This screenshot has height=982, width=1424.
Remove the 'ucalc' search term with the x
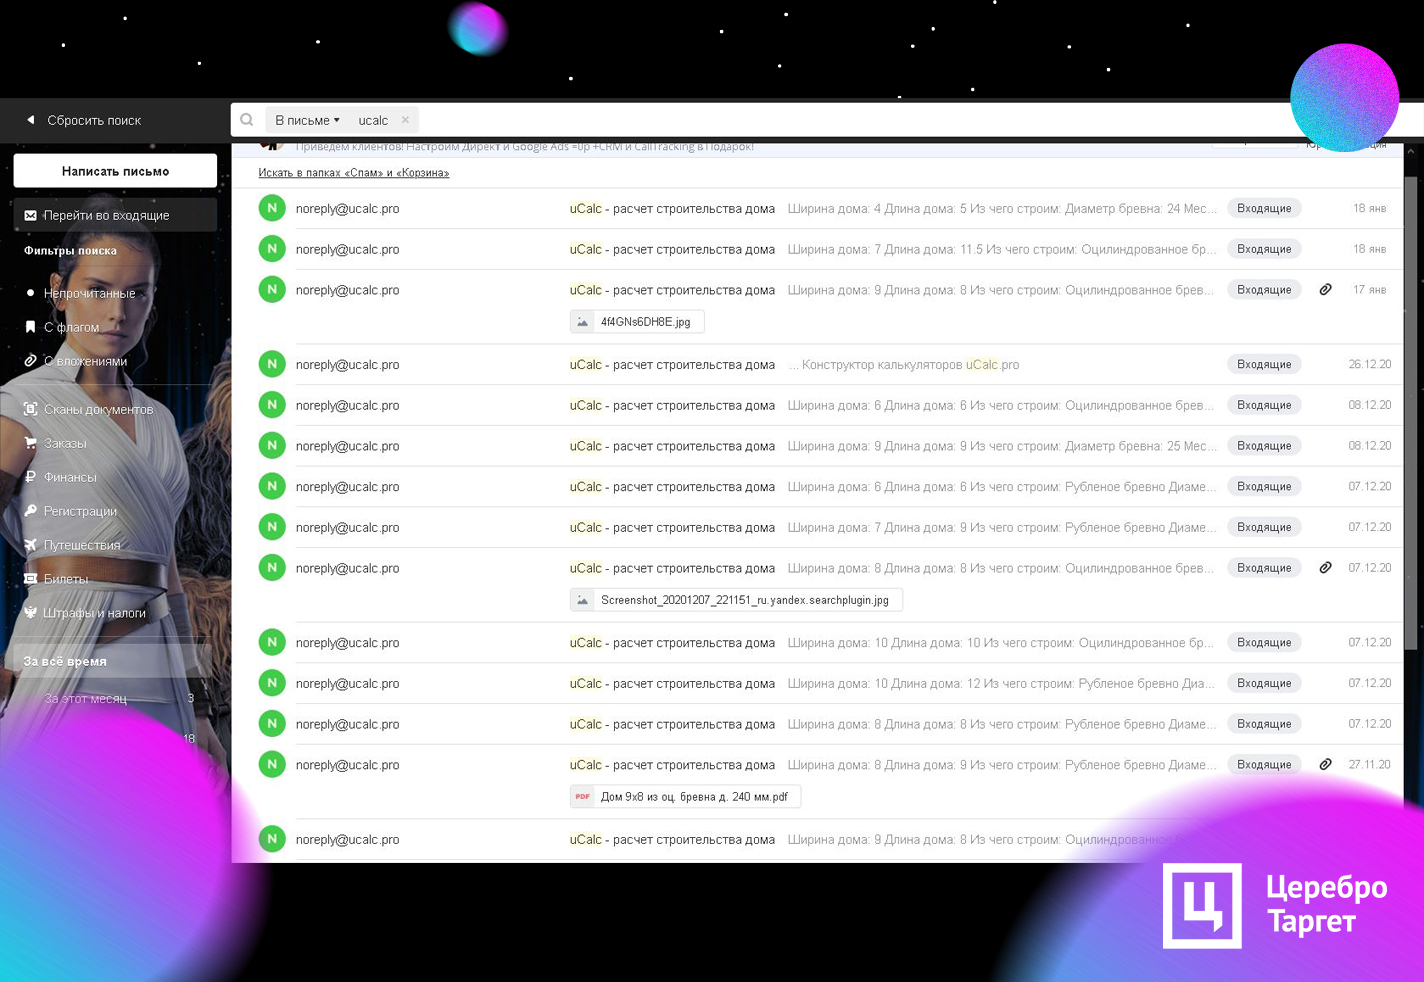[405, 120]
